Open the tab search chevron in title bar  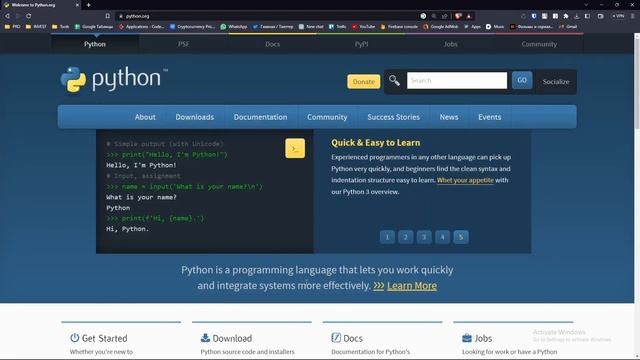586,5
